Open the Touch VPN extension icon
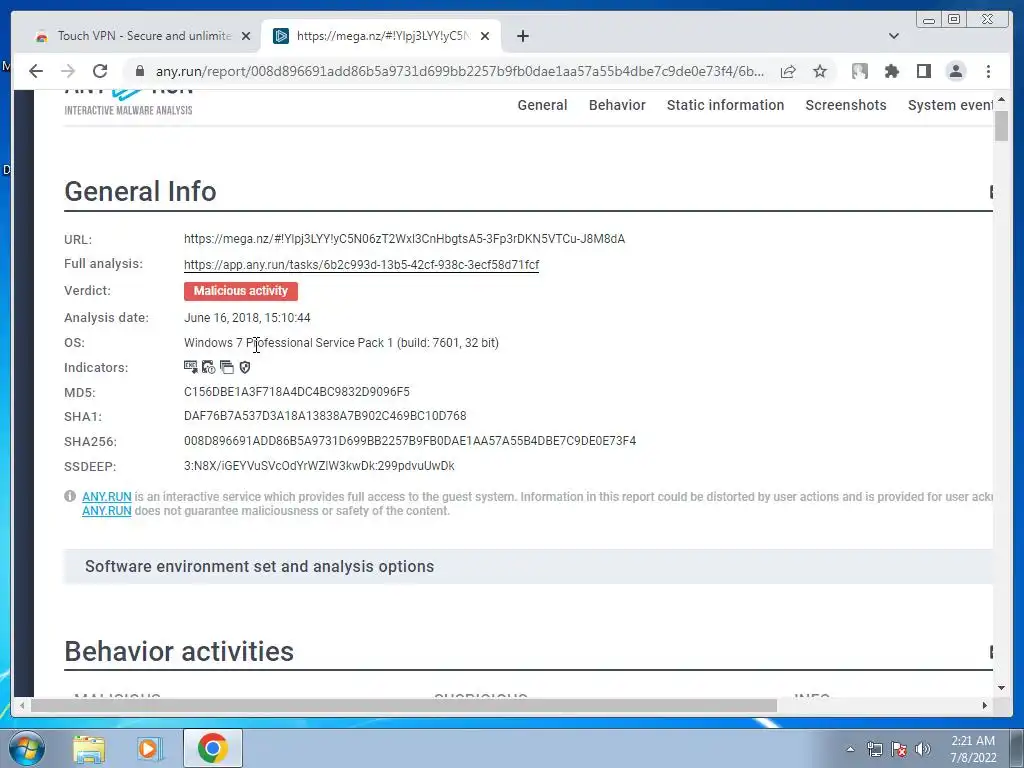The image size is (1024, 768). tap(859, 71)
